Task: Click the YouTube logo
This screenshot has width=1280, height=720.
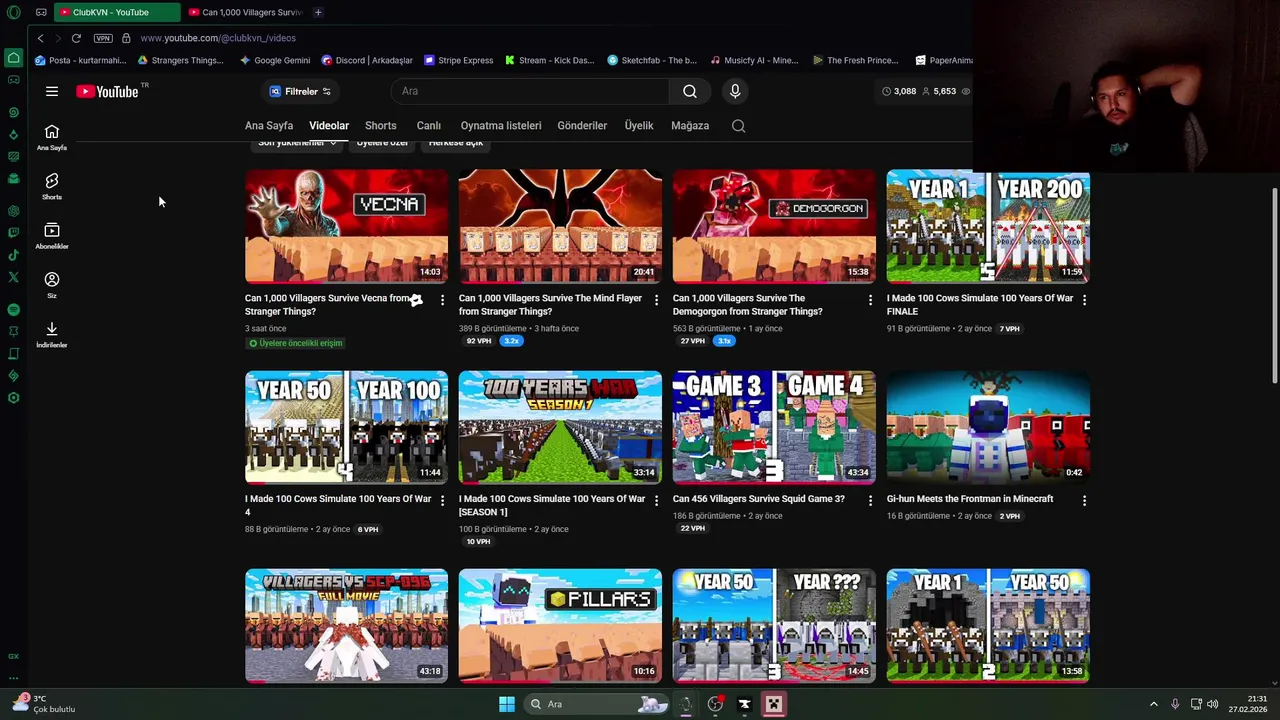Action: tap(107, 91)
